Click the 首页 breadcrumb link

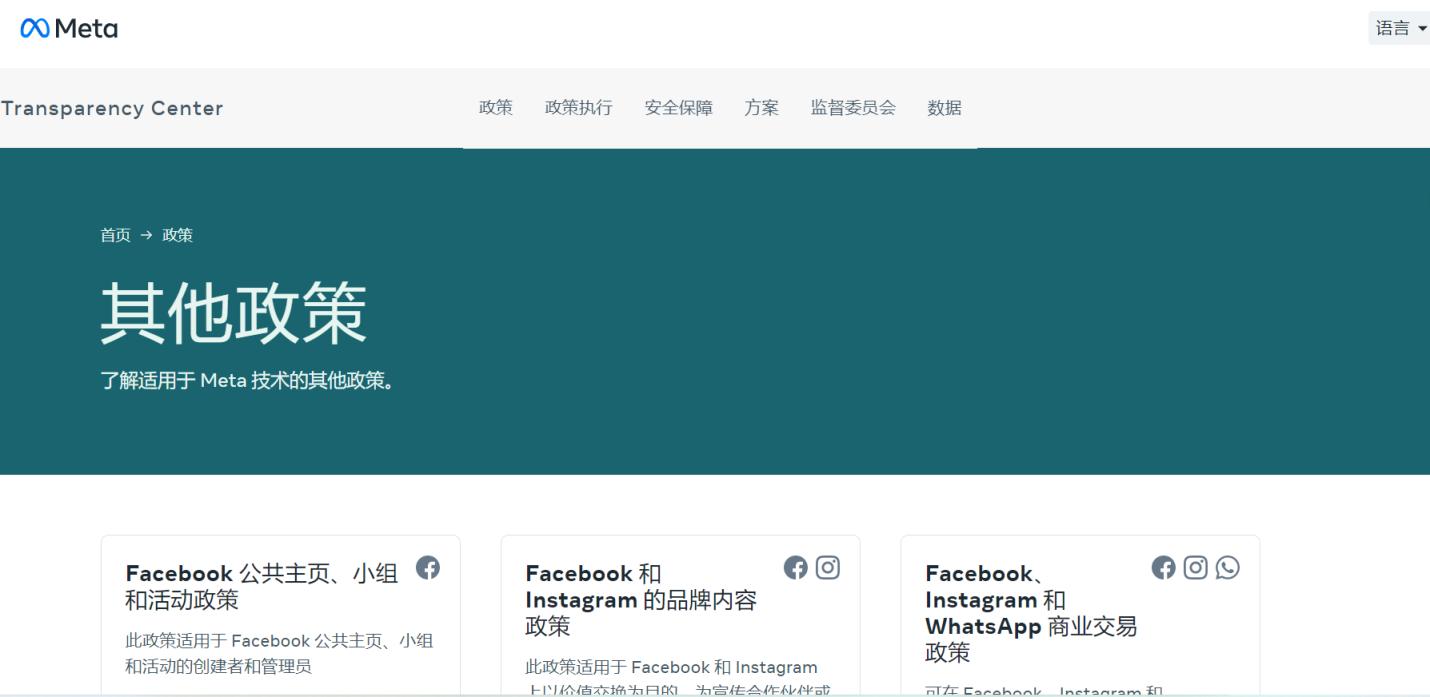click(115, 235)
